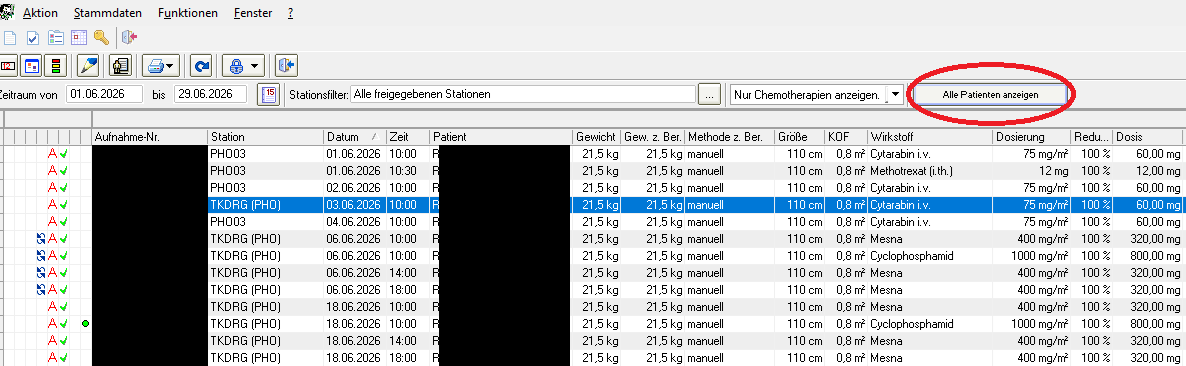Click the end date field 29.06.2026
Image resolution: width=1186 pixels, height=366 pixels.
coord(210,95)
